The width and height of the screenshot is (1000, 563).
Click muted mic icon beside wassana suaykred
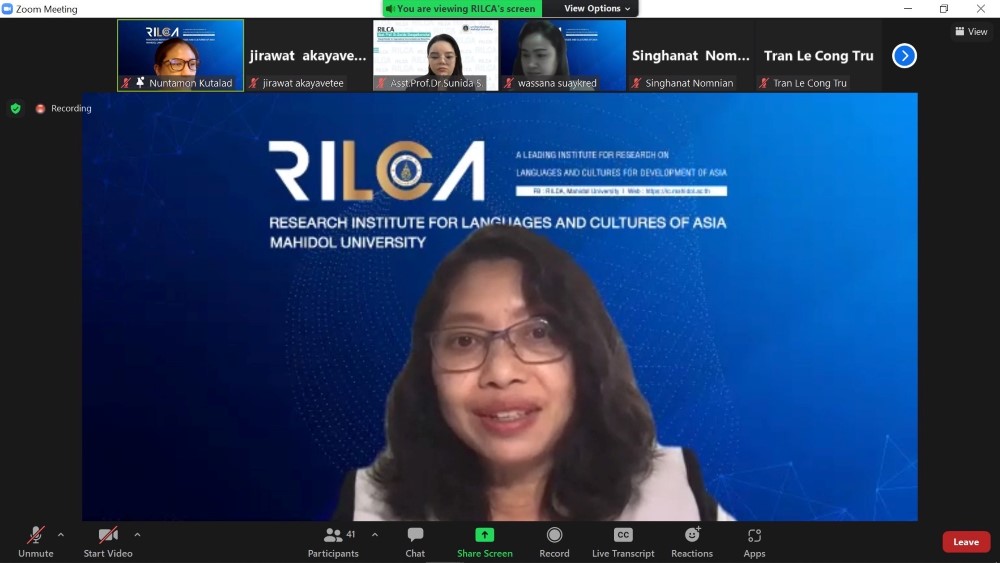coord(509,83)
